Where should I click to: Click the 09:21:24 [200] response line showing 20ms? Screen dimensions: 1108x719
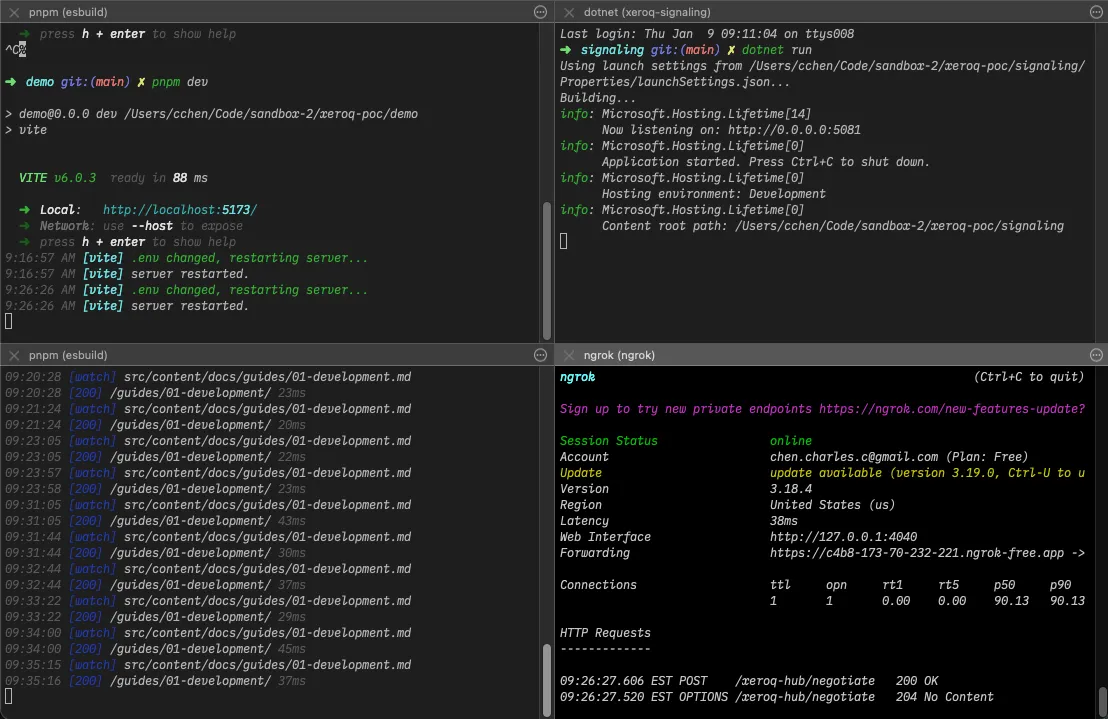point(155,425)
